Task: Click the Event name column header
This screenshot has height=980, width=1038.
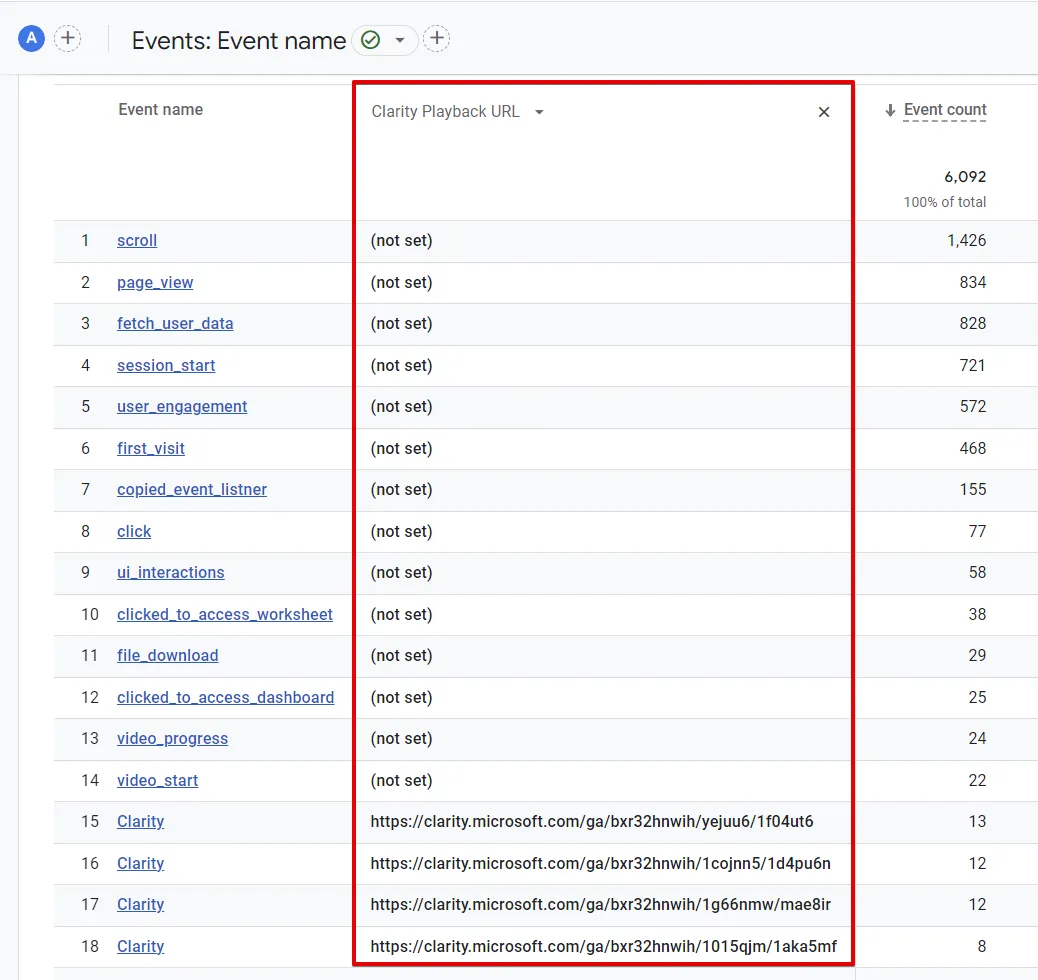Action: click(x=160, y=110)
